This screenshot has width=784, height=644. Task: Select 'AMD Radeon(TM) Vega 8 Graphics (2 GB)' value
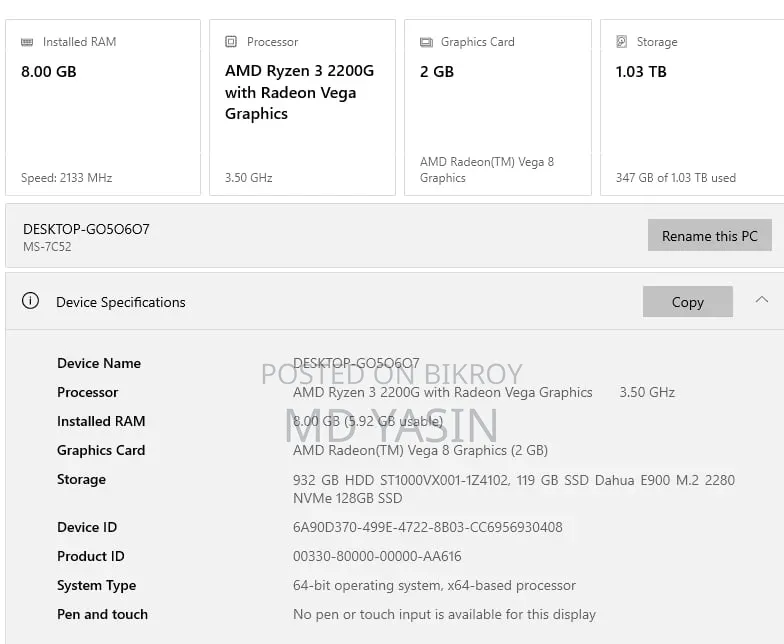pos(420,450)
